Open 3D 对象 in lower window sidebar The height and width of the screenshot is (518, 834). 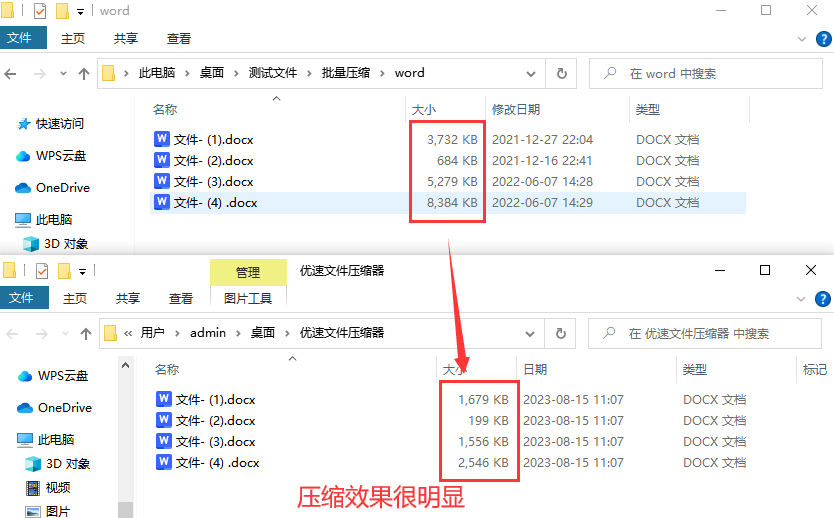click(x=58, y=464)
